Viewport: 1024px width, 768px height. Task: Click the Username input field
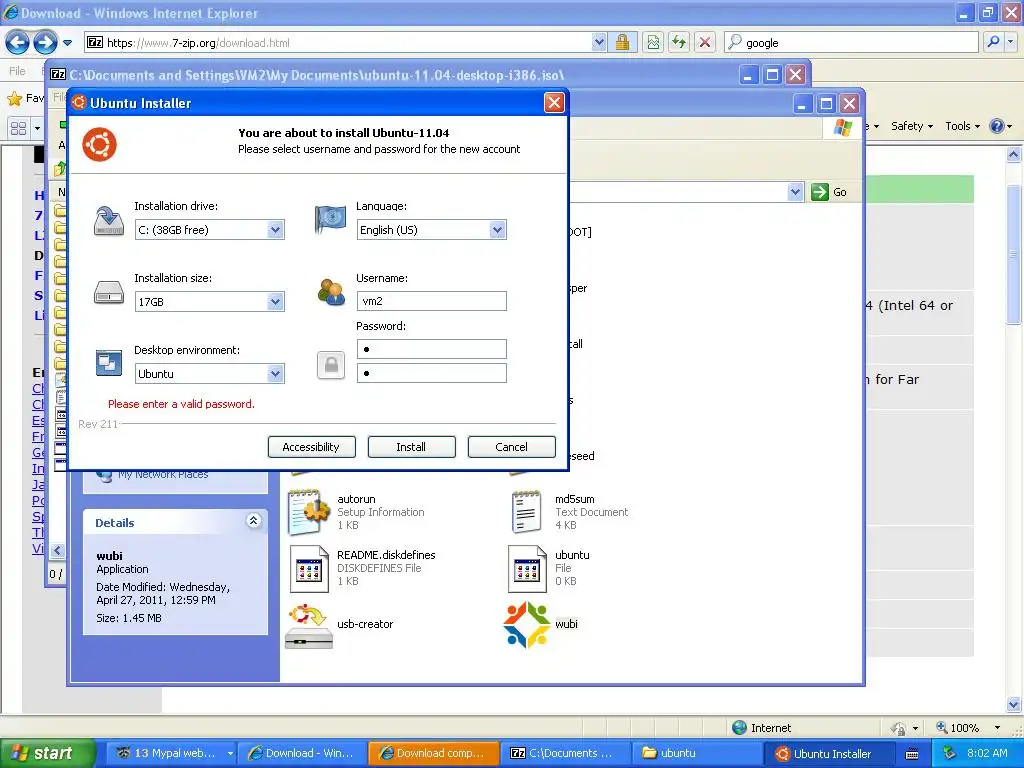(x=431, y=301)
